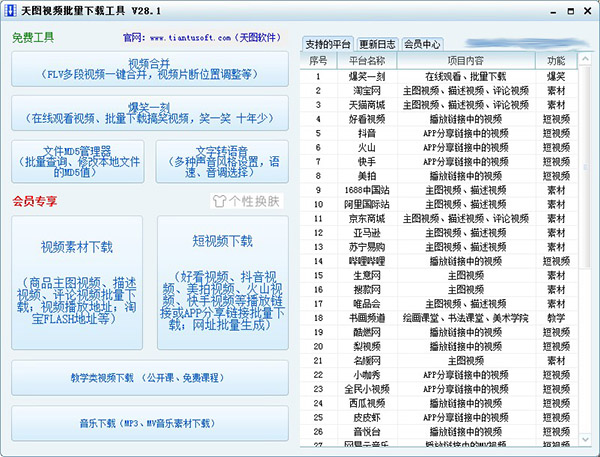The image size is (600, 457).
Task: Open 音乐下载 MP3 MV button
Action: point(150,423)
